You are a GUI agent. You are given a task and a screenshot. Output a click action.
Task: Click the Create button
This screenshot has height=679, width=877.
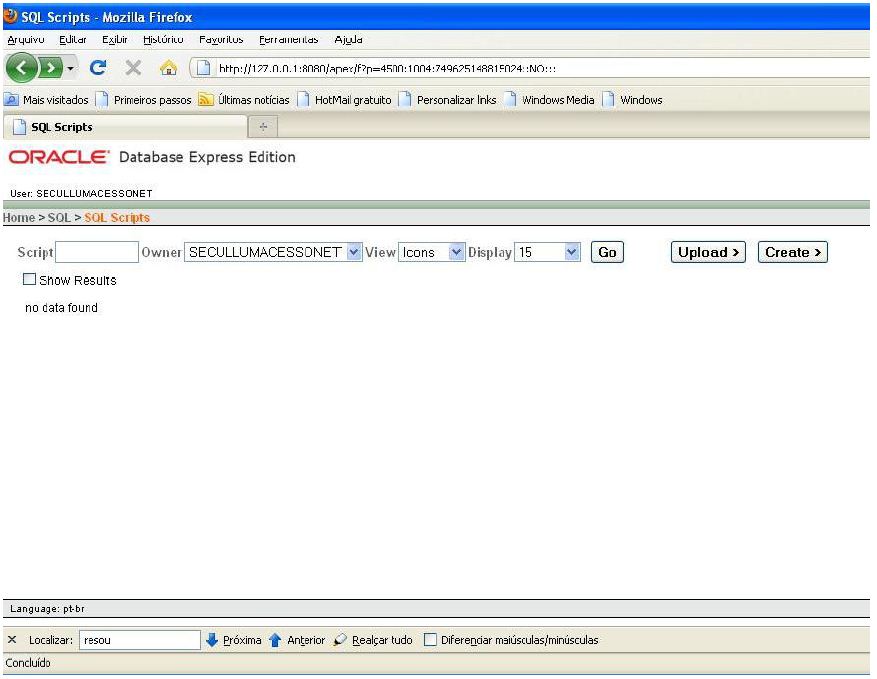pyautogui.click(x=793, y=252)
